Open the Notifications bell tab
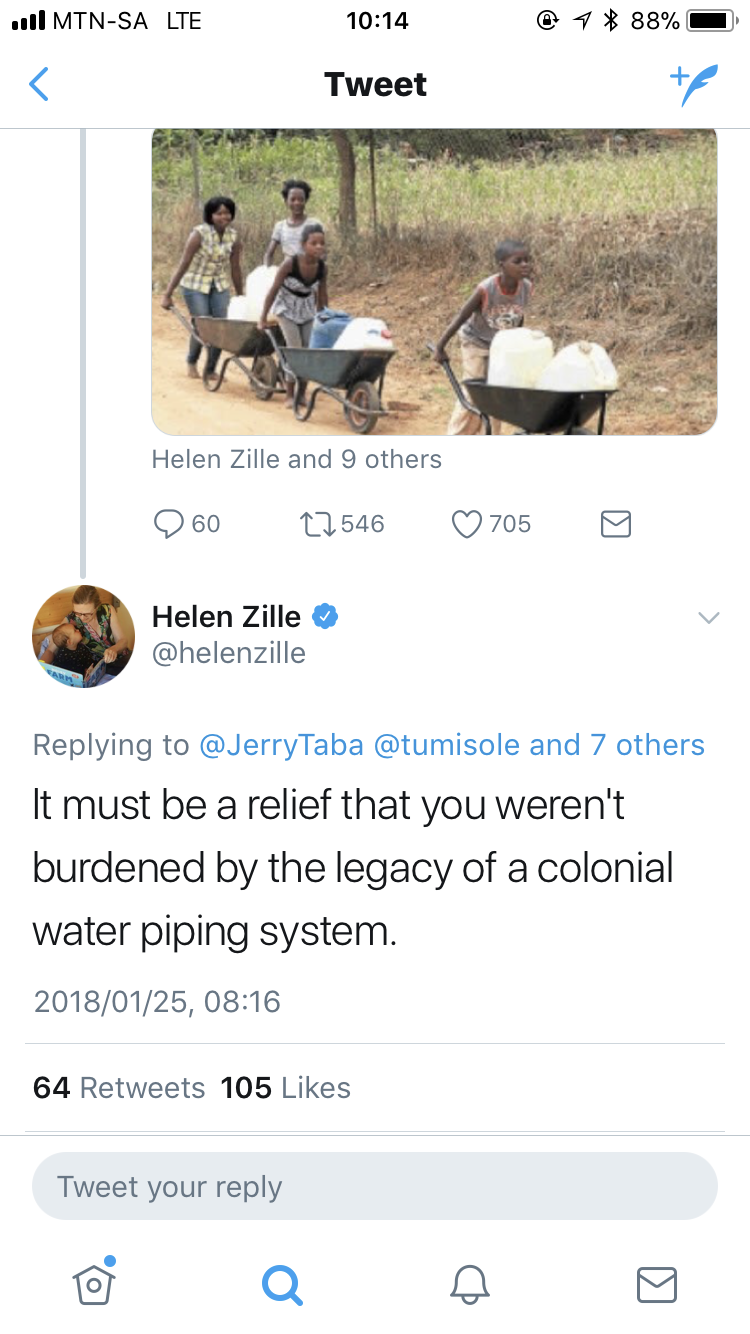Image resolution: width=750 pixels, height=1334 pixels. click(x=469, y=1282)
